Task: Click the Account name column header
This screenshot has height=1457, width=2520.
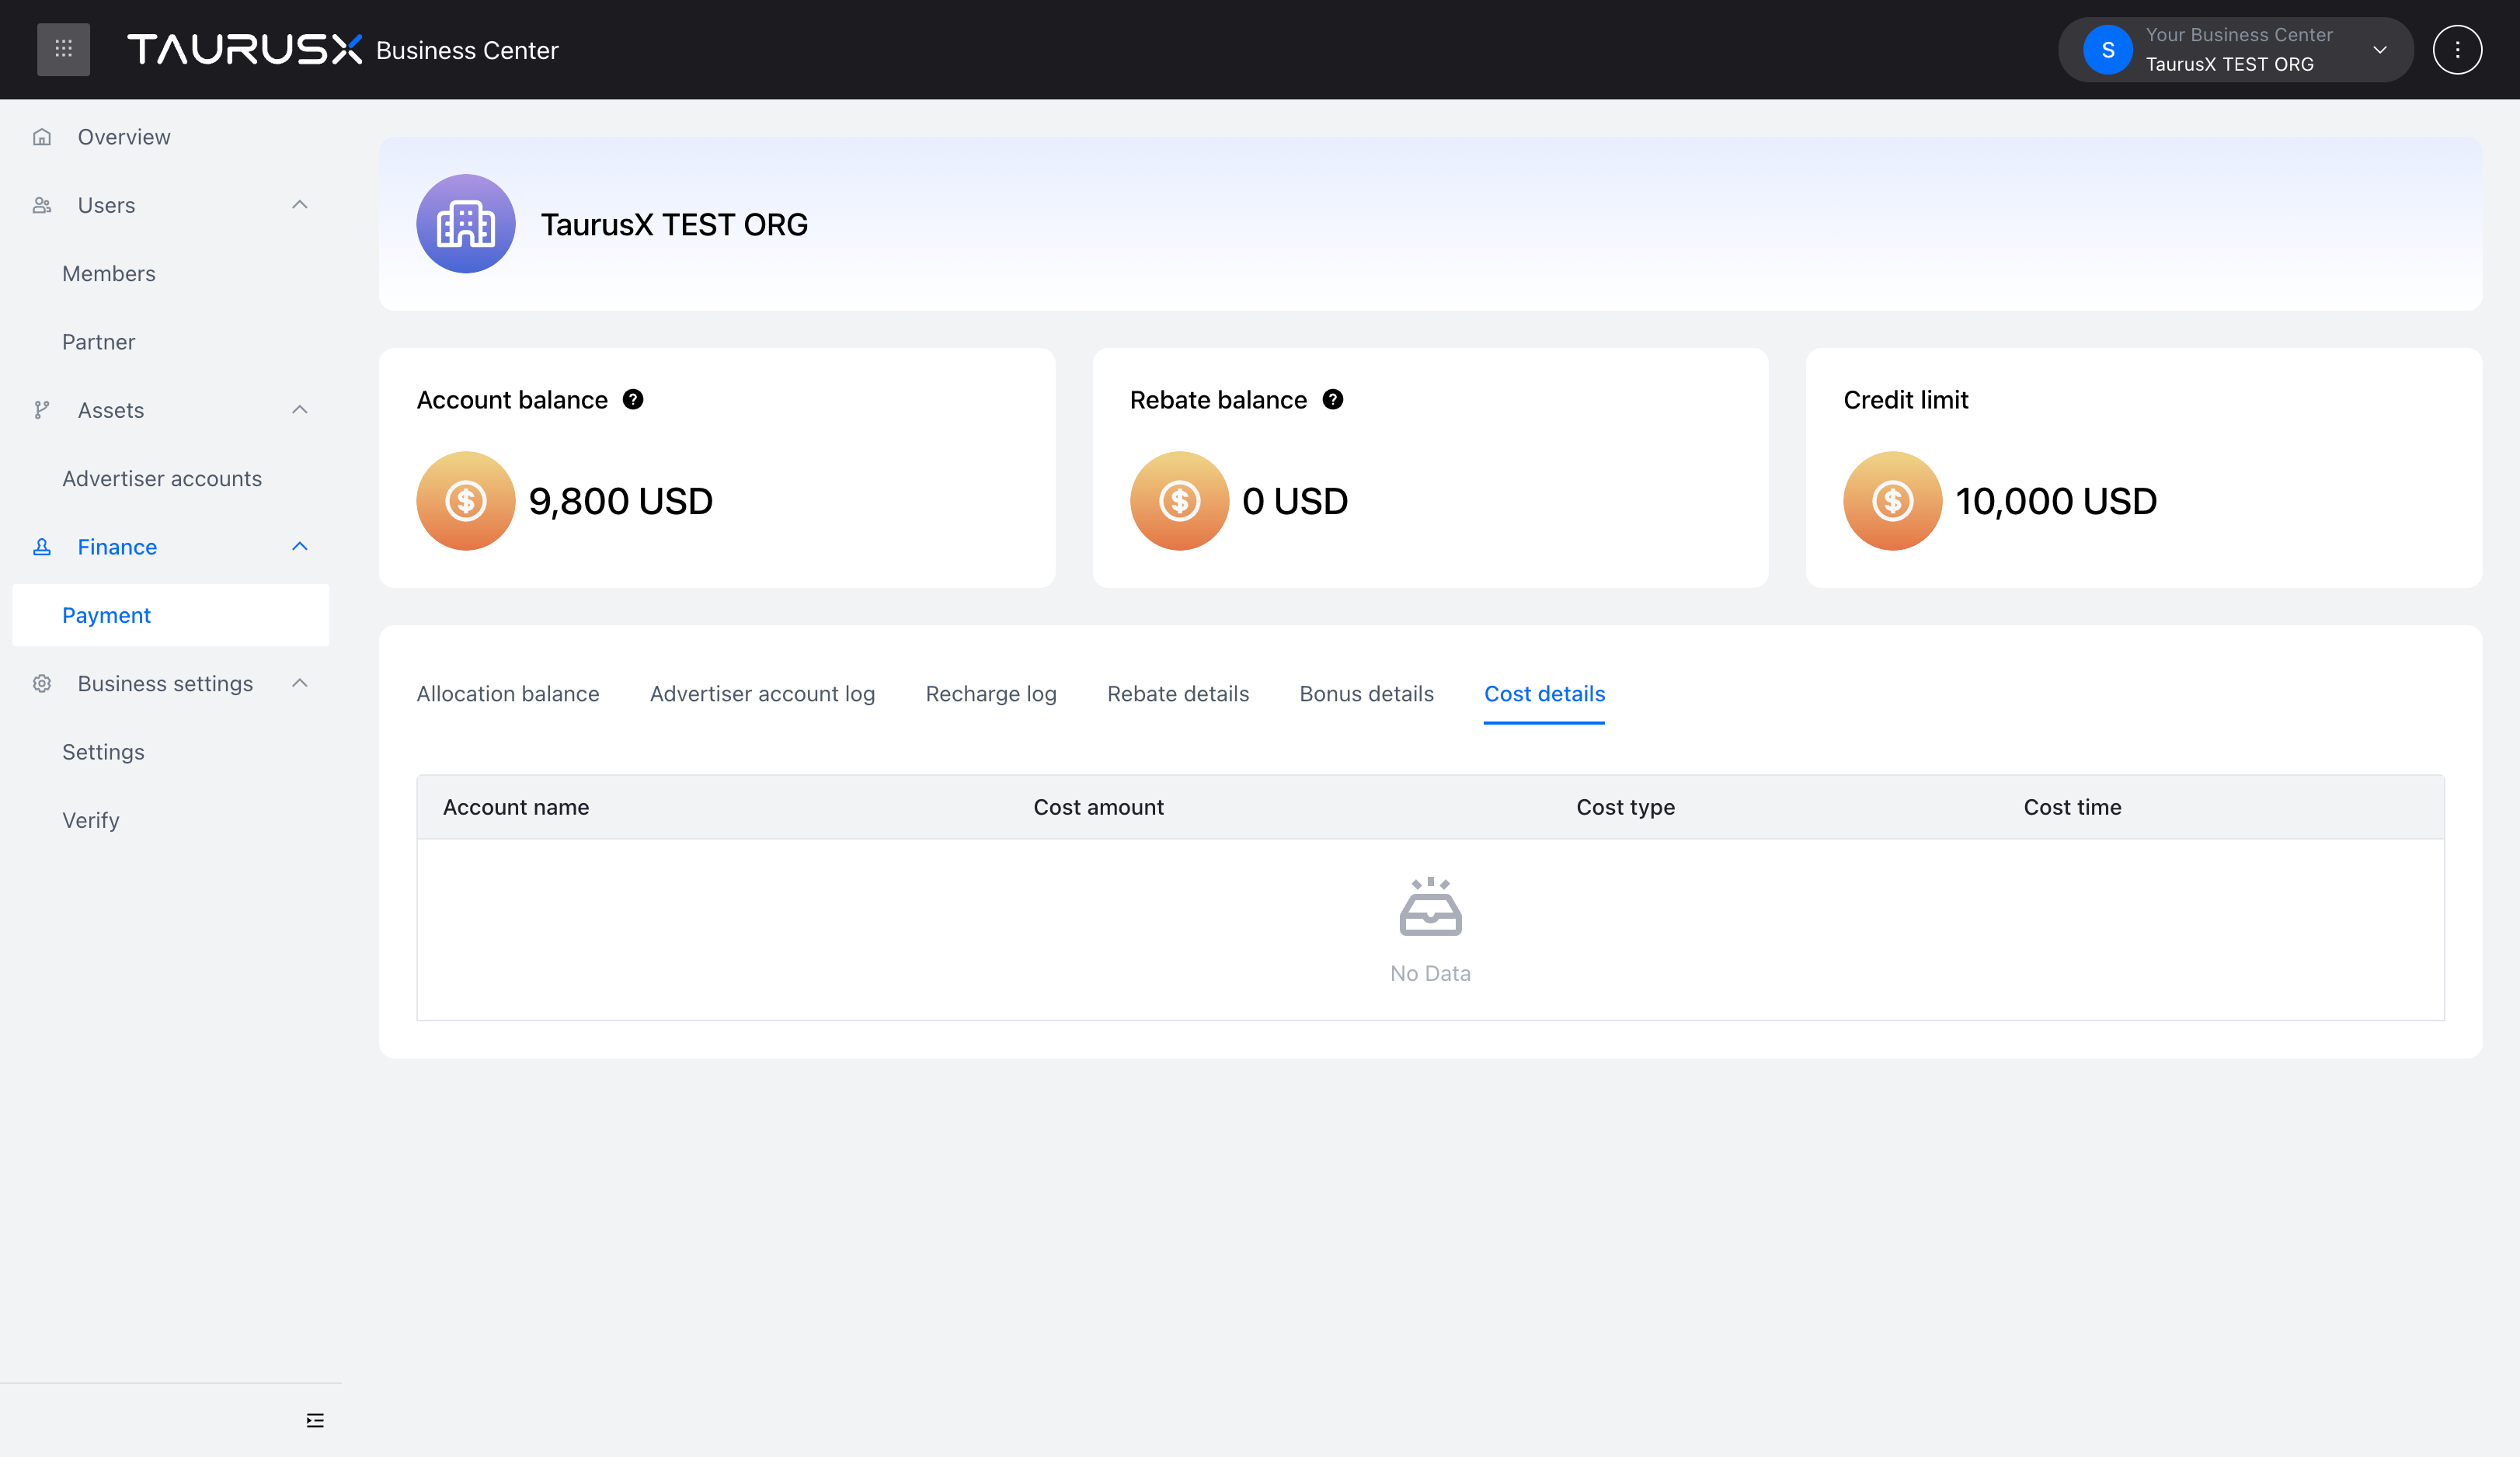Action: (515, 807)
